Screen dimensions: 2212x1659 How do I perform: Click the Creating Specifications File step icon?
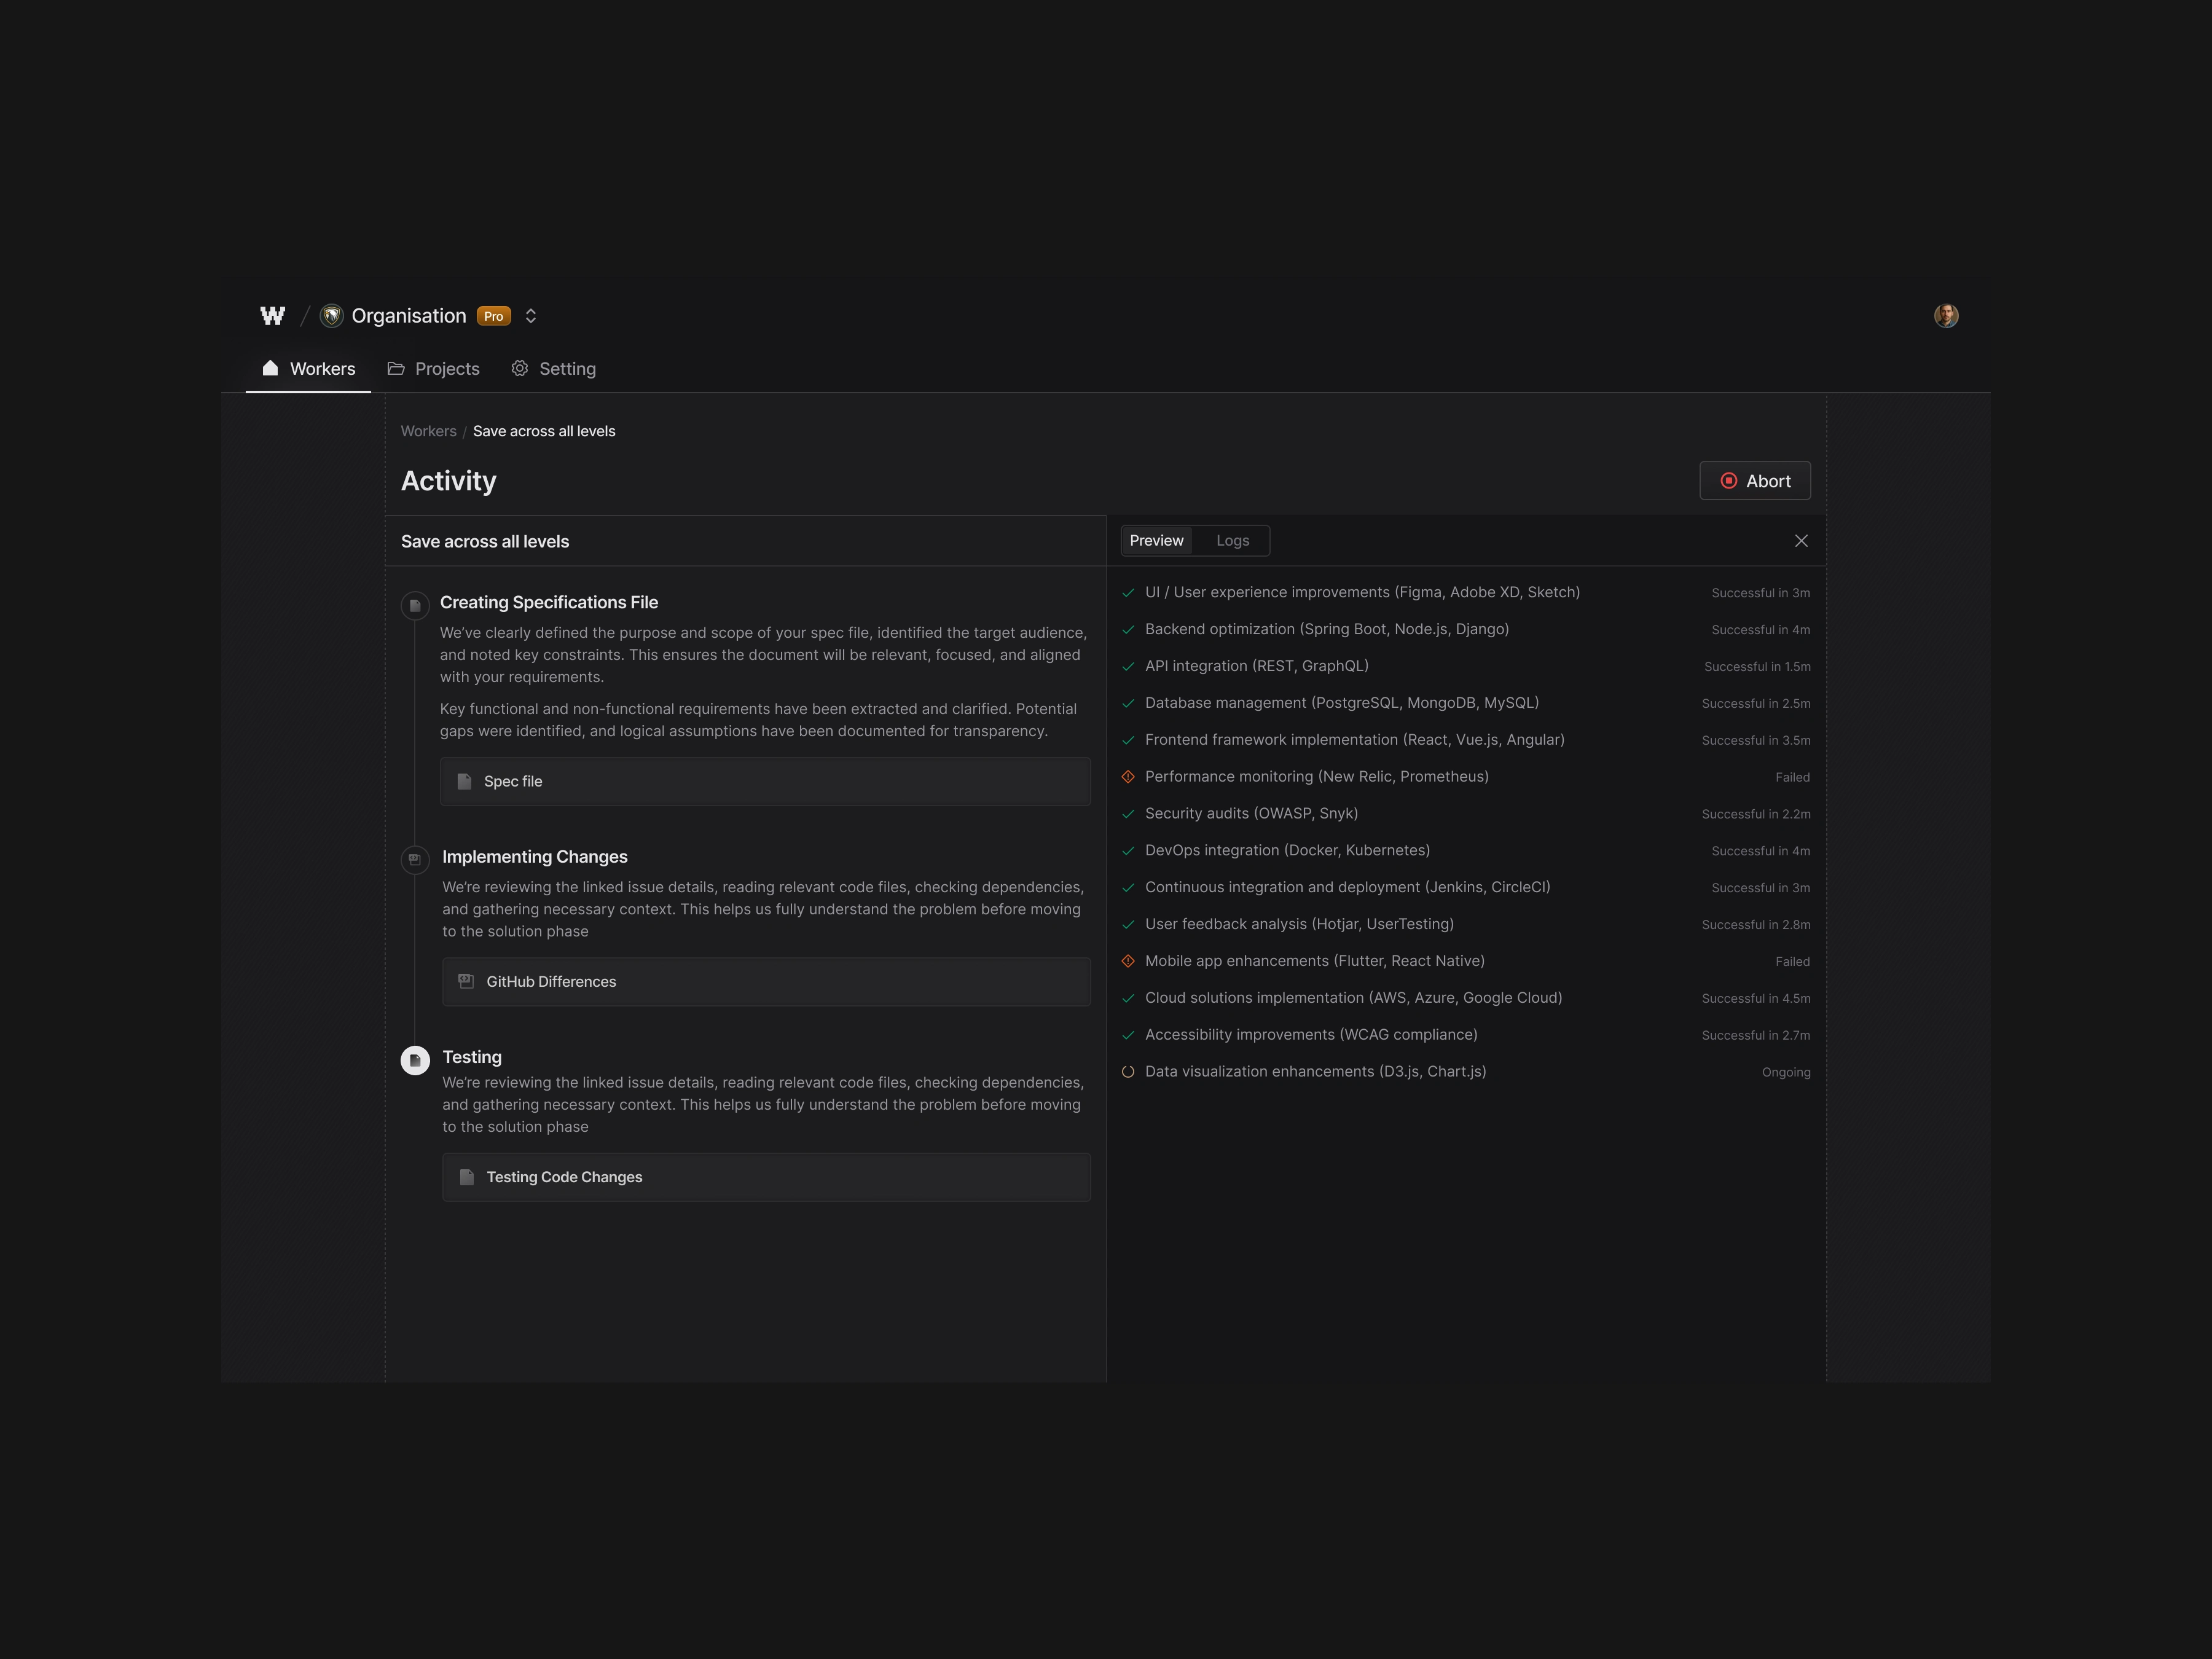tap(415, 605)
